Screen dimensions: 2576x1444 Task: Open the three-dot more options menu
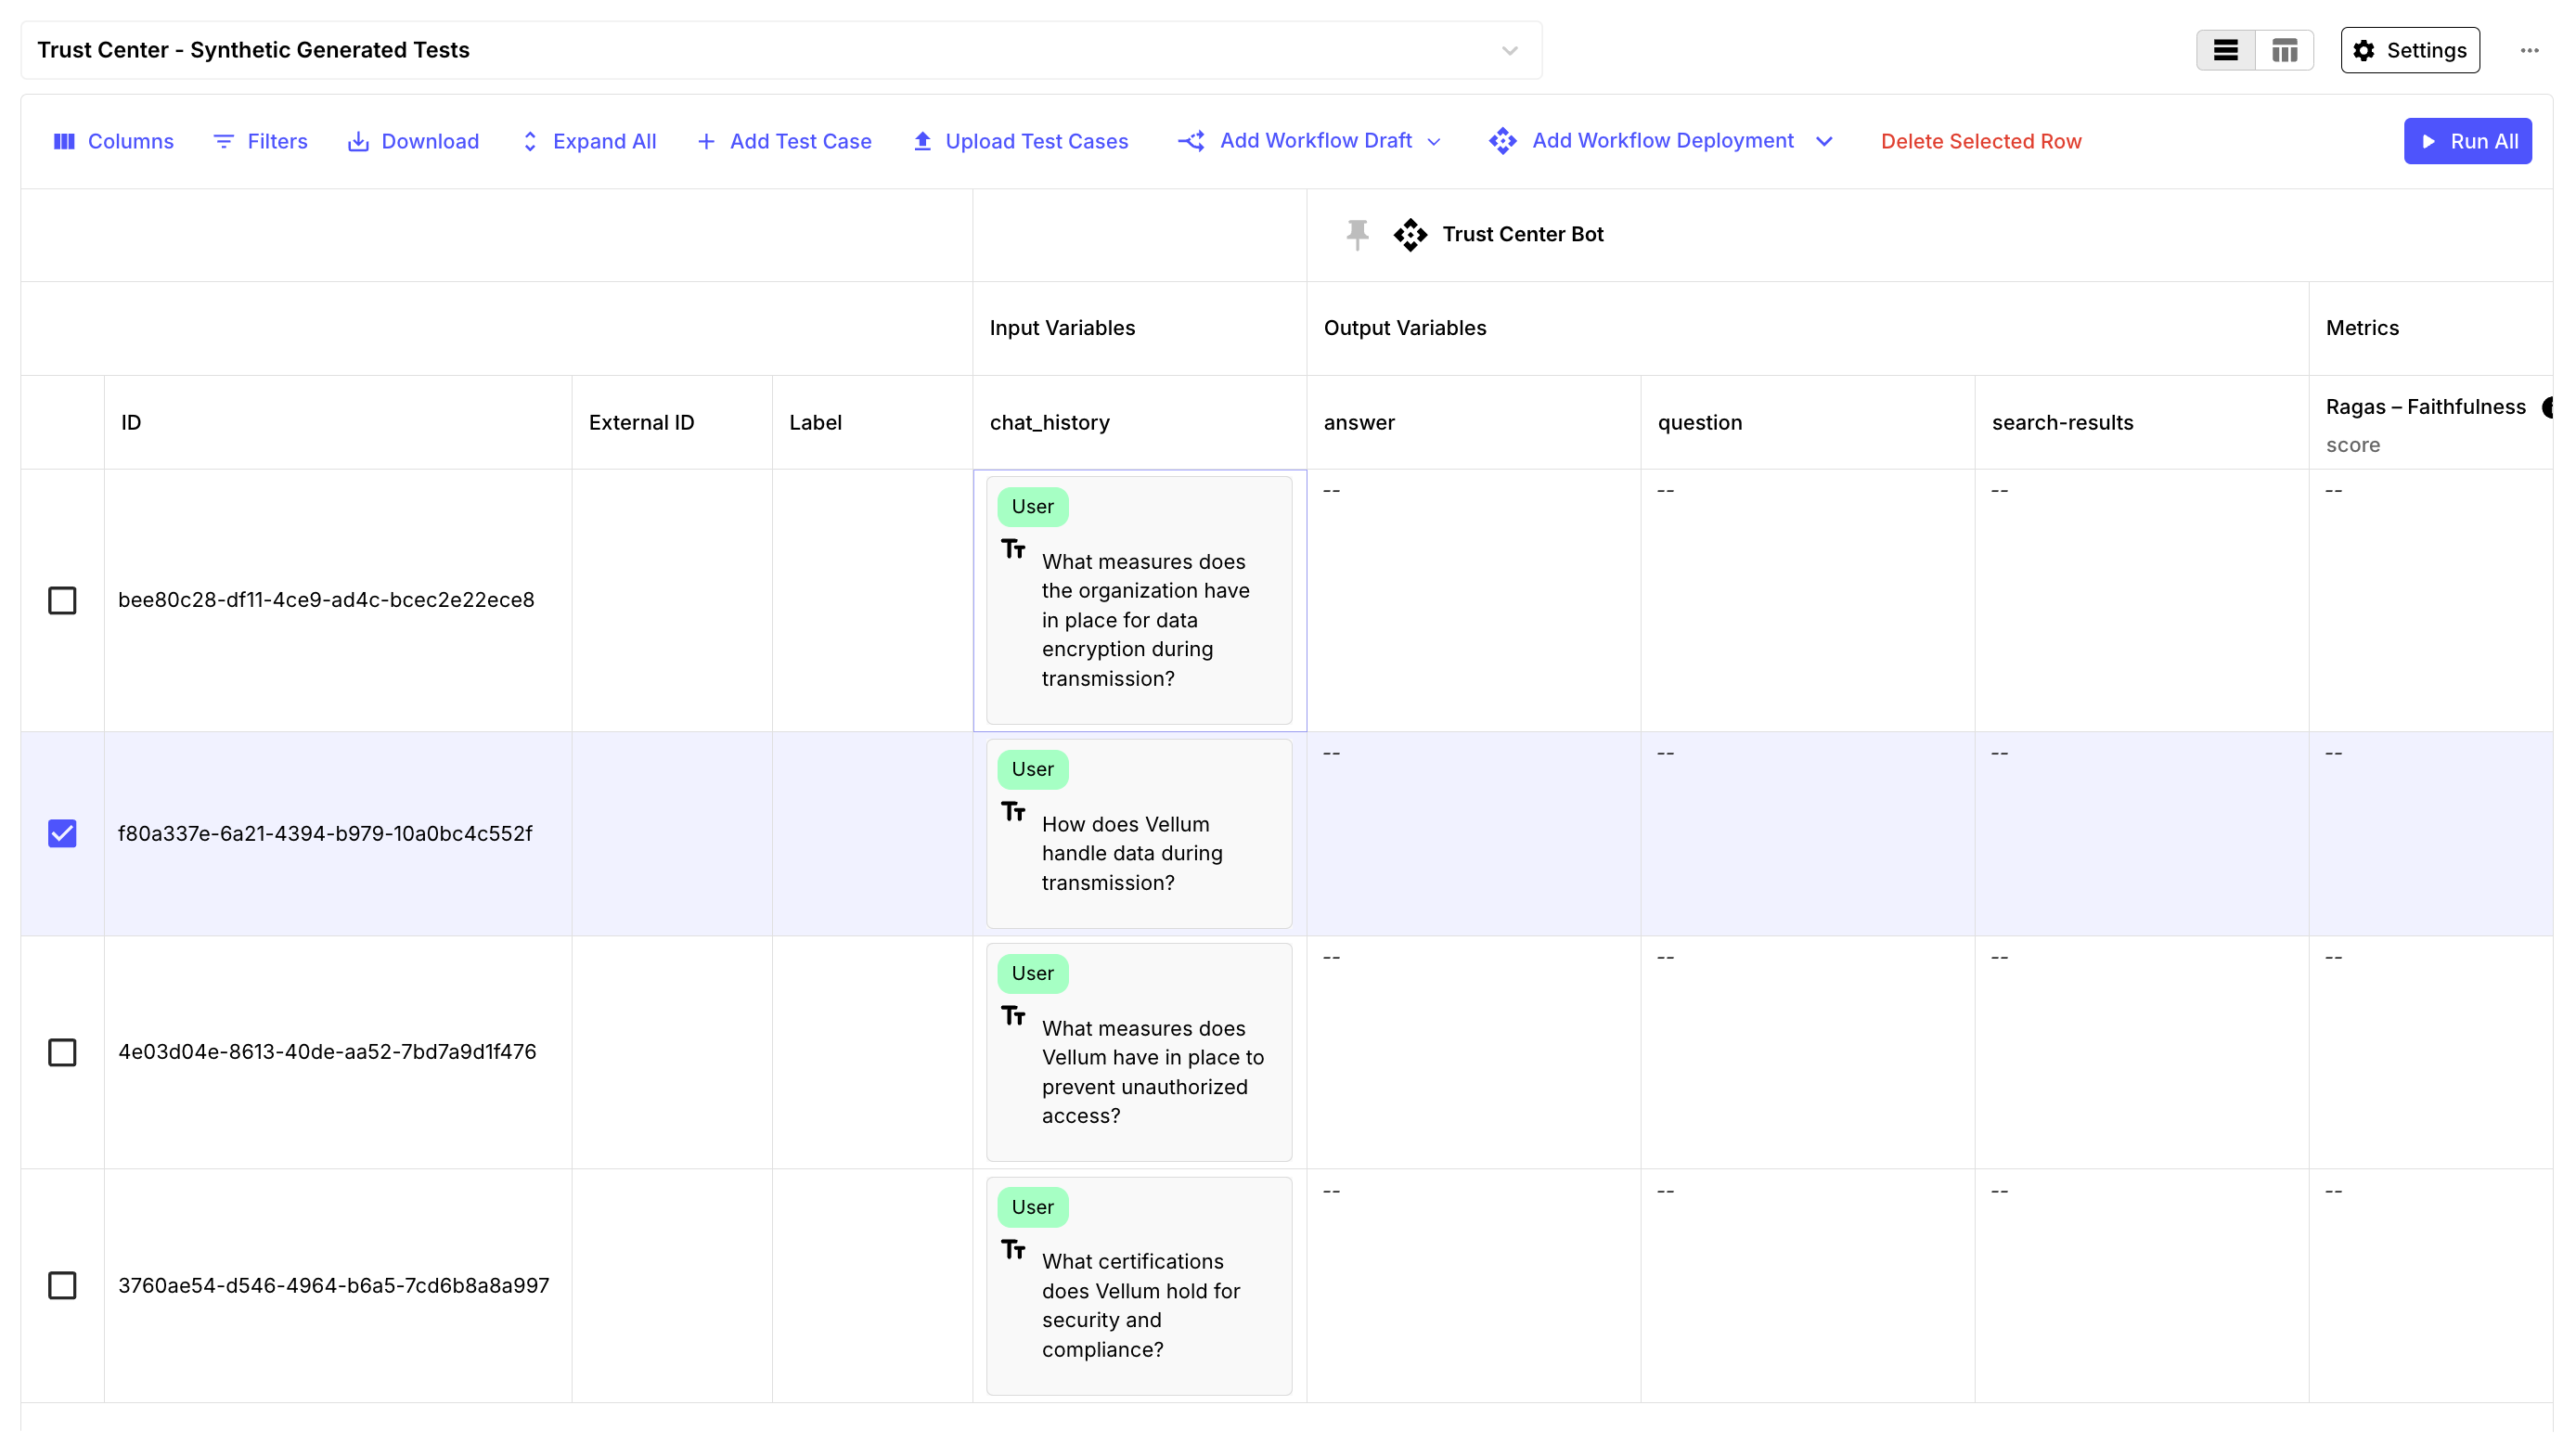coord(2529,50)
